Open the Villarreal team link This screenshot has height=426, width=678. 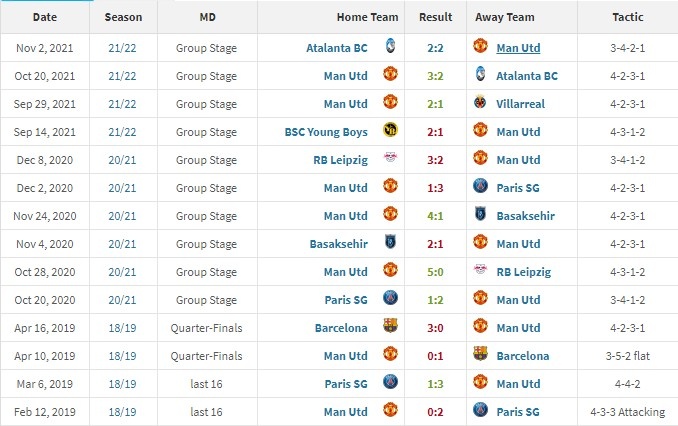coord(520,104)
